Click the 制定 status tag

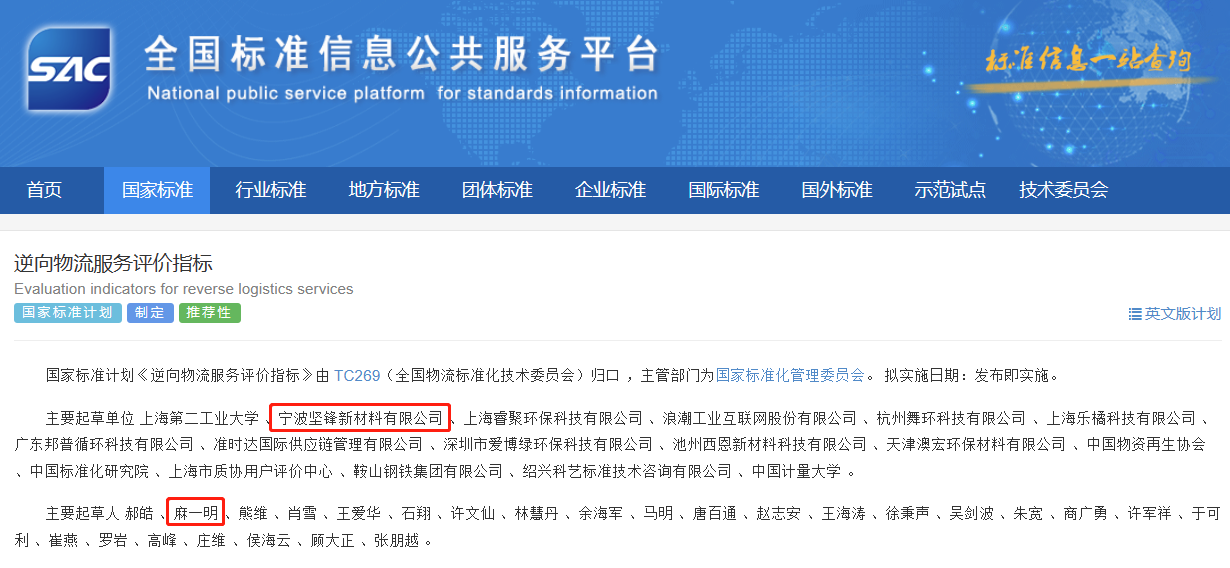[x=150, y=313]
